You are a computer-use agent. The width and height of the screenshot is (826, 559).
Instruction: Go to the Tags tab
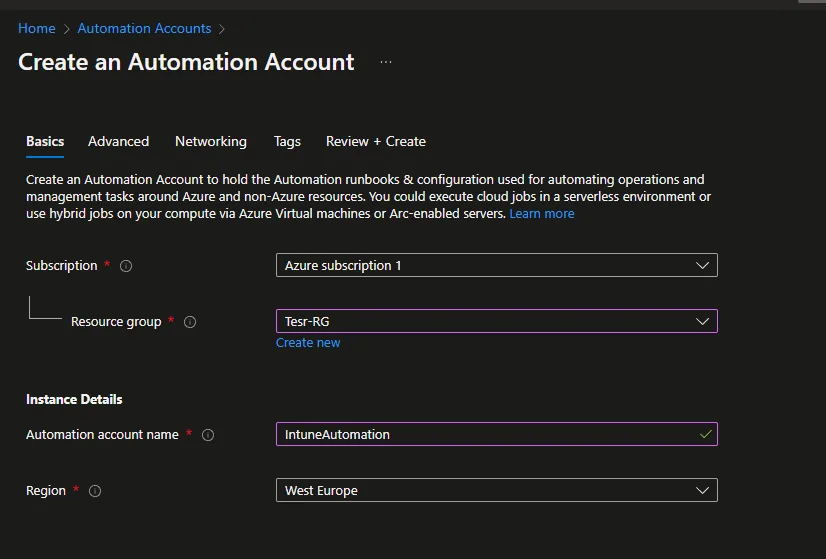tap(287, 141)
